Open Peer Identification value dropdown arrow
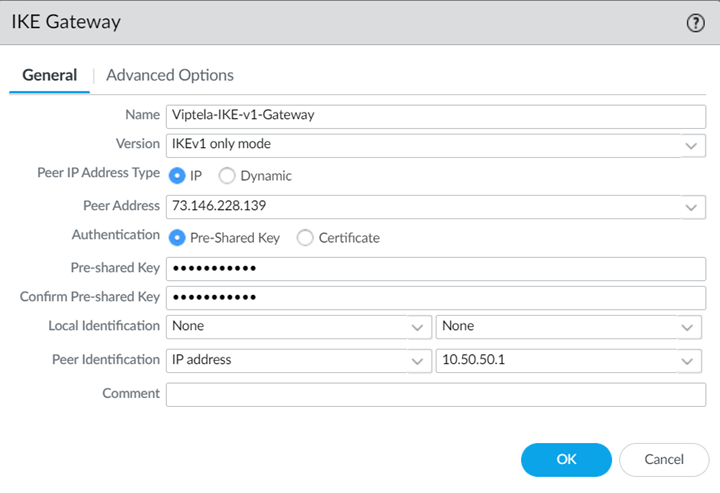The width and height of the screenshot is (720, 493). tap(688, 361)
